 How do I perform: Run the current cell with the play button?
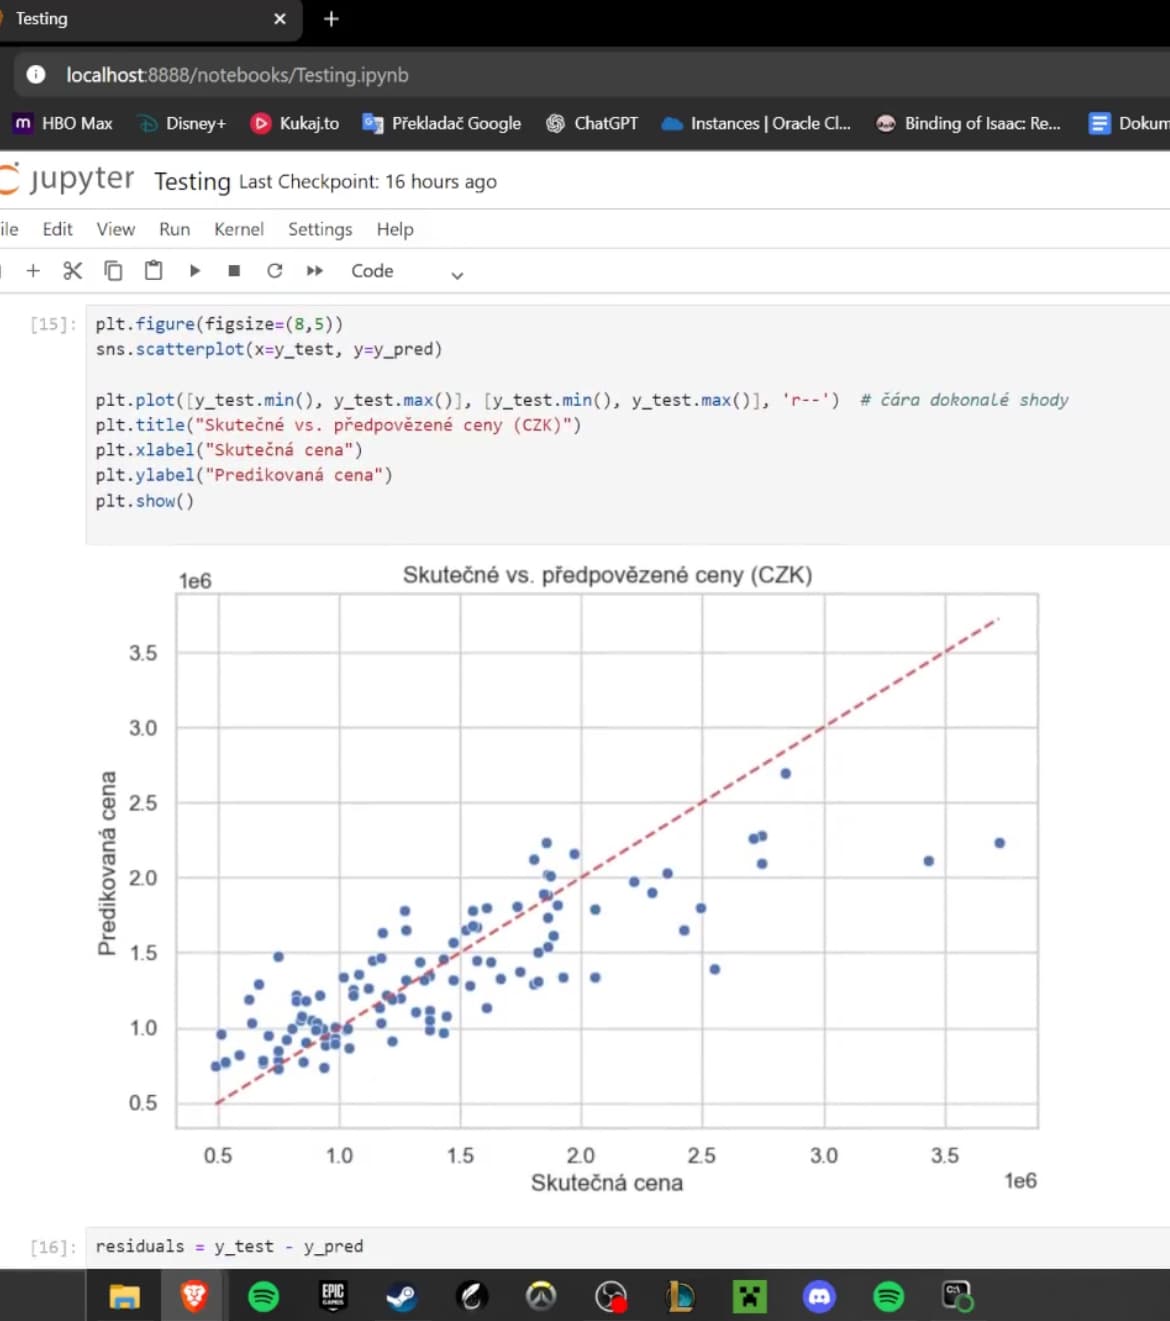click(195, 271)
